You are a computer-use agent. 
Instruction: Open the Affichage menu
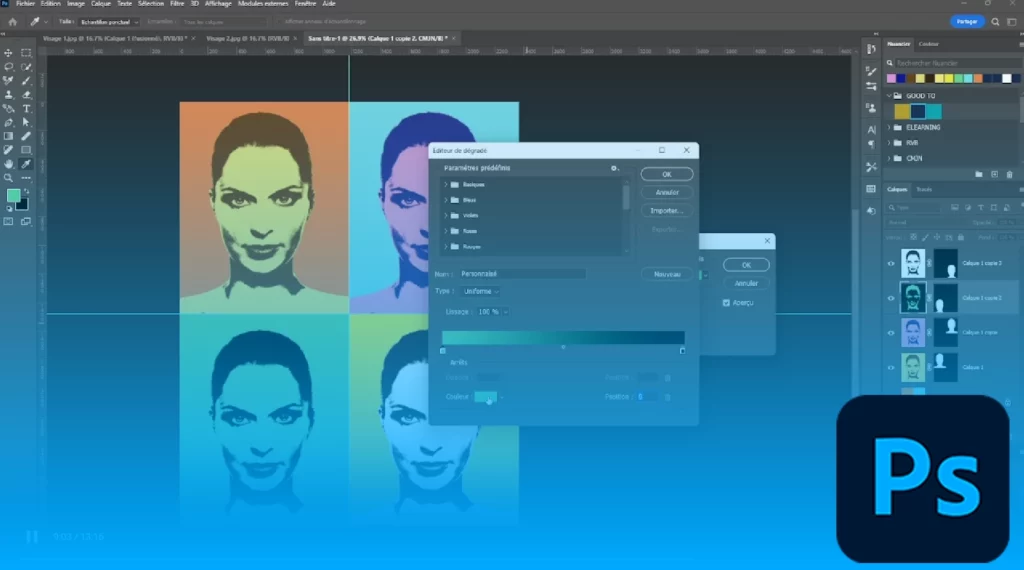click(x=218, y=4)
